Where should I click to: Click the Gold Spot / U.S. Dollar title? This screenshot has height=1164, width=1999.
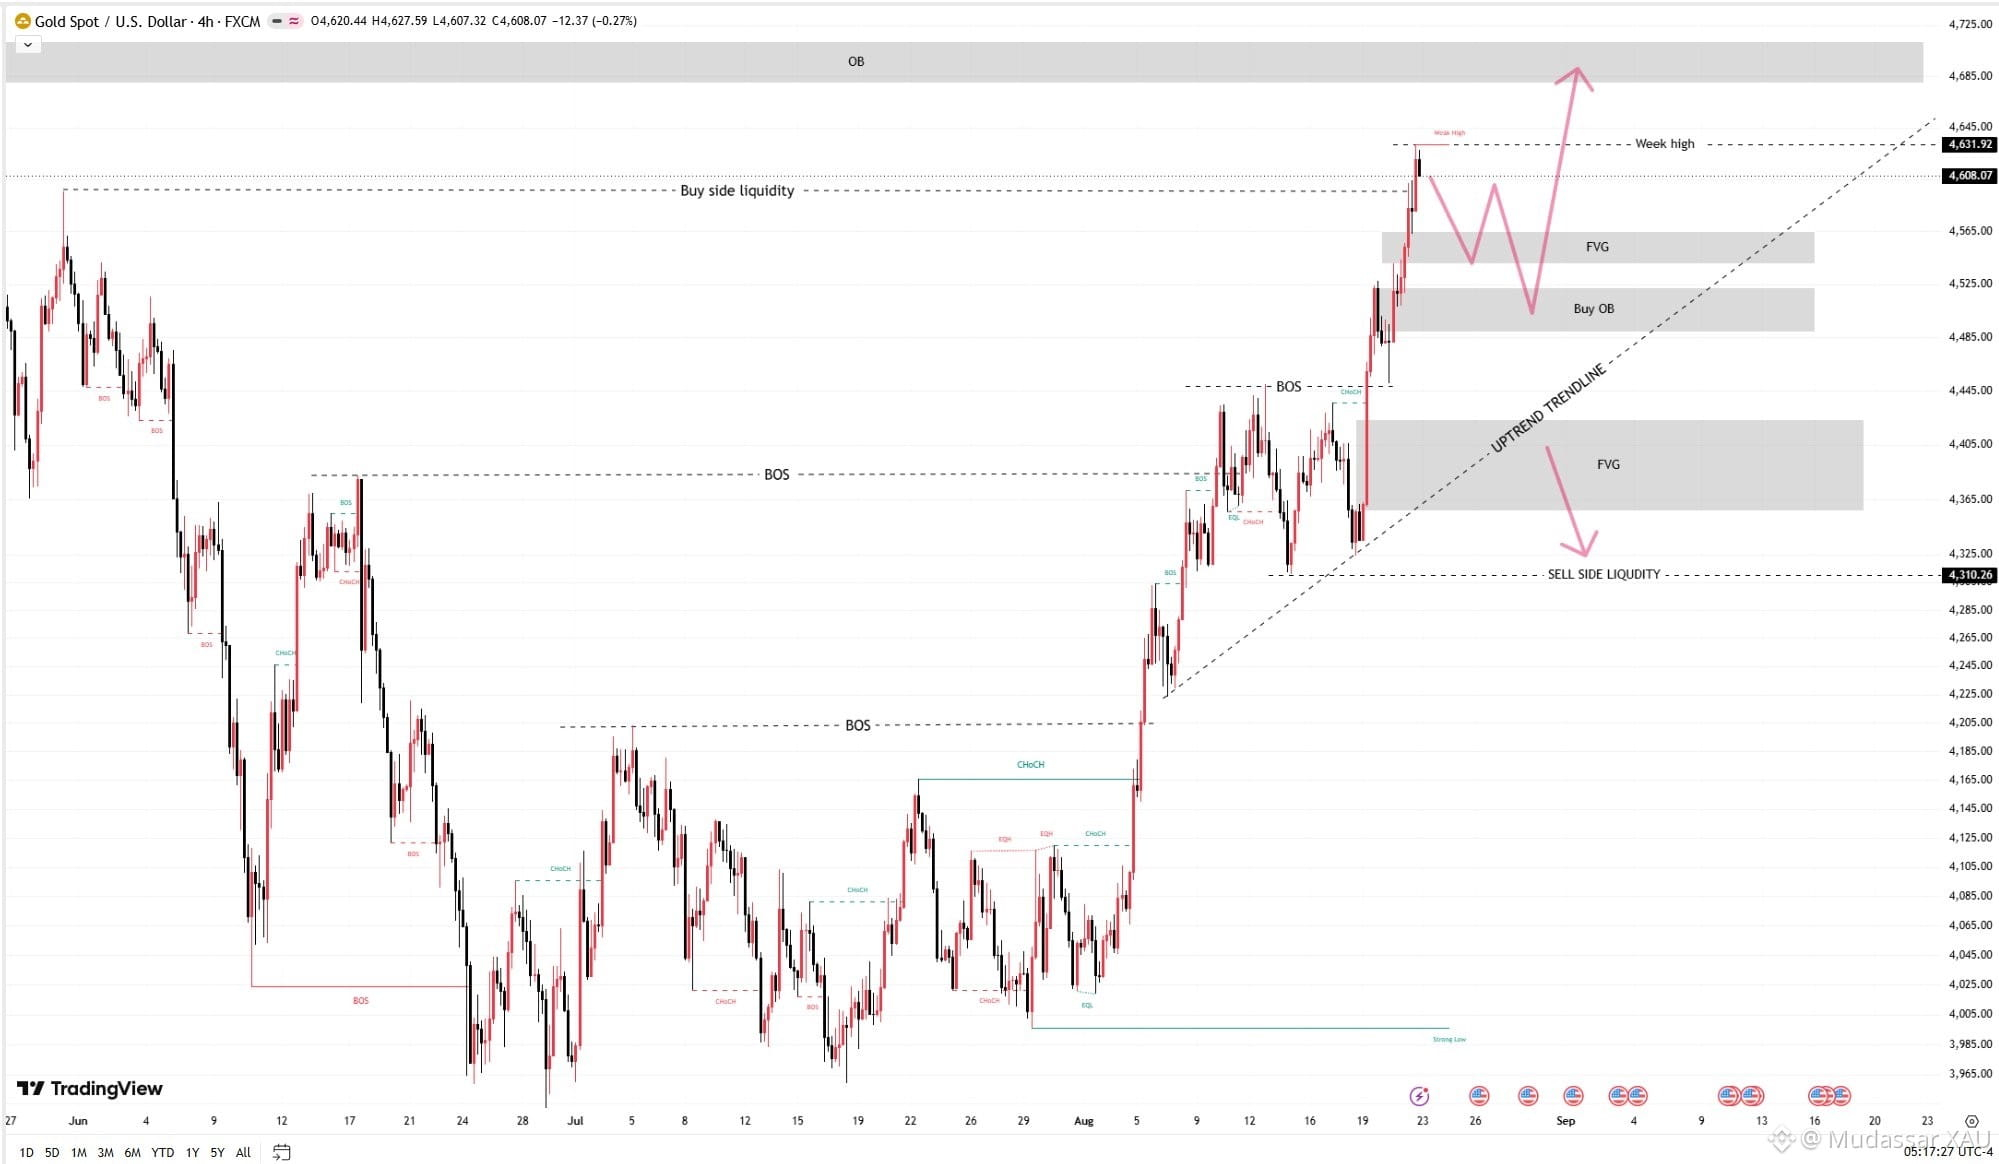111,21
